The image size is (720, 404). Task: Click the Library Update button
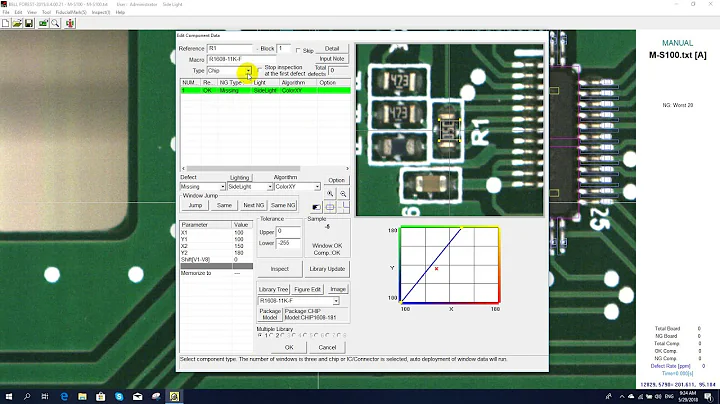(x=327, y=269)
